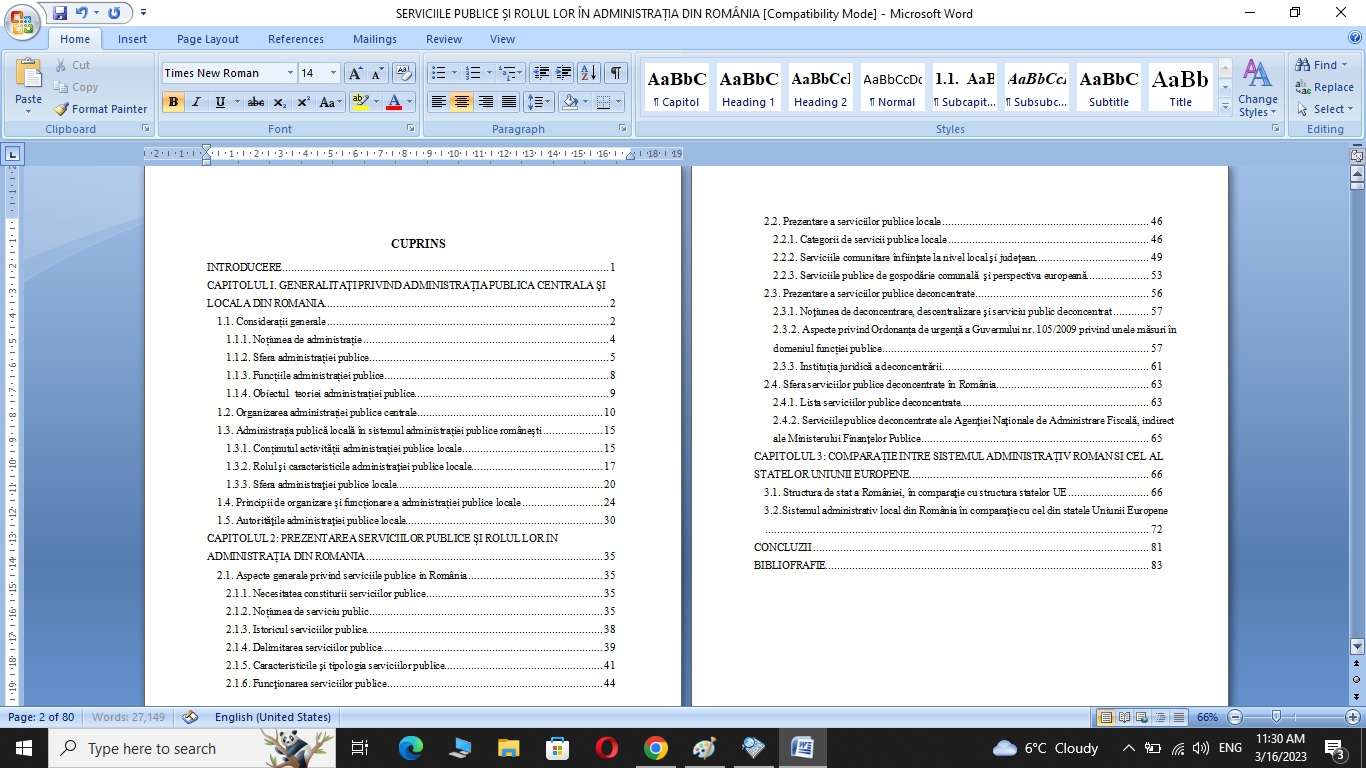This screenshot has height=768, width=1366.
Task: Open the Windows Start menu
Action: pos(23,748)
